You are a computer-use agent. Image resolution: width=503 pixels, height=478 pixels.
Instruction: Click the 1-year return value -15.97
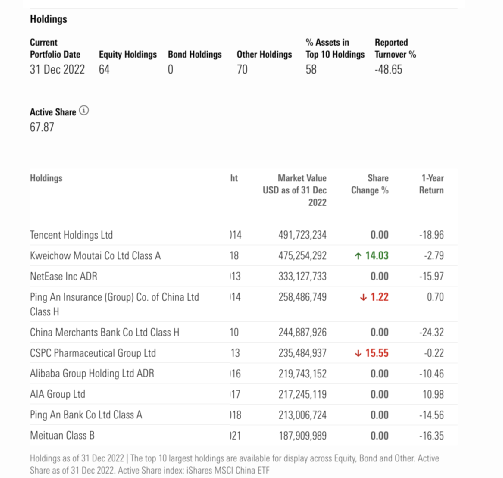(432, 276)
